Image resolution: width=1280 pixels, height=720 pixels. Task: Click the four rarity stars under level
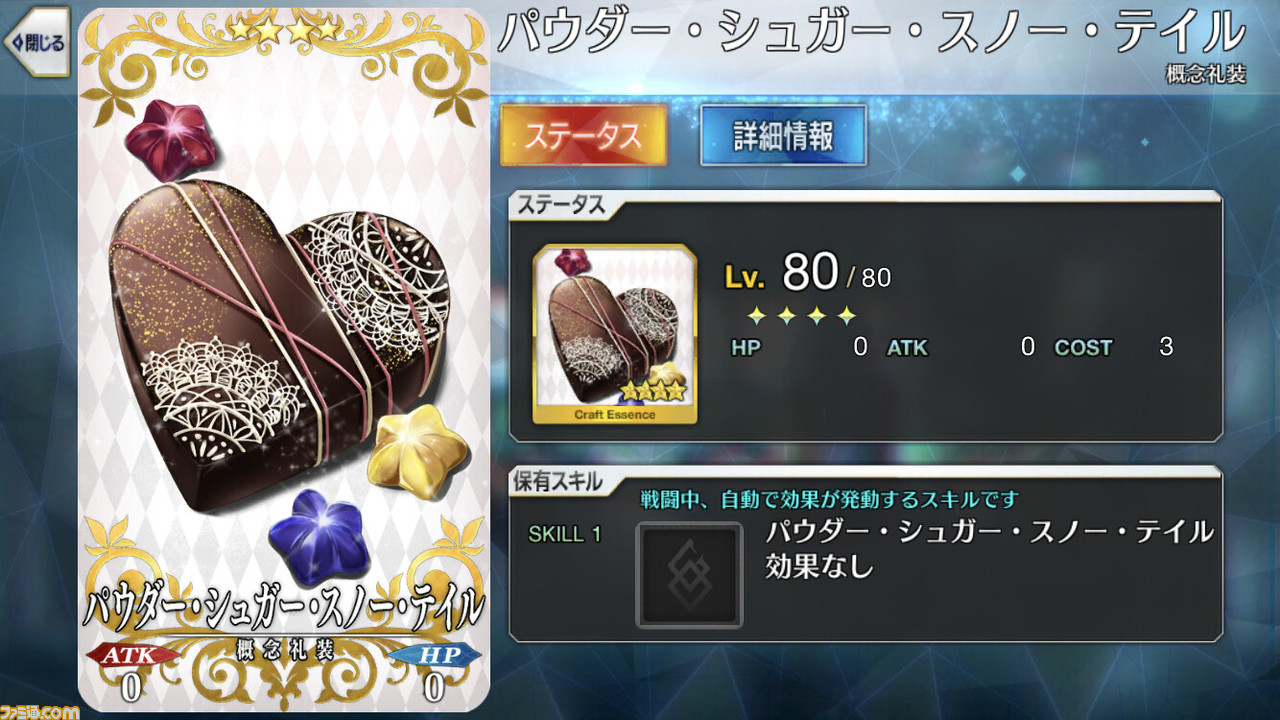(802, 316)
